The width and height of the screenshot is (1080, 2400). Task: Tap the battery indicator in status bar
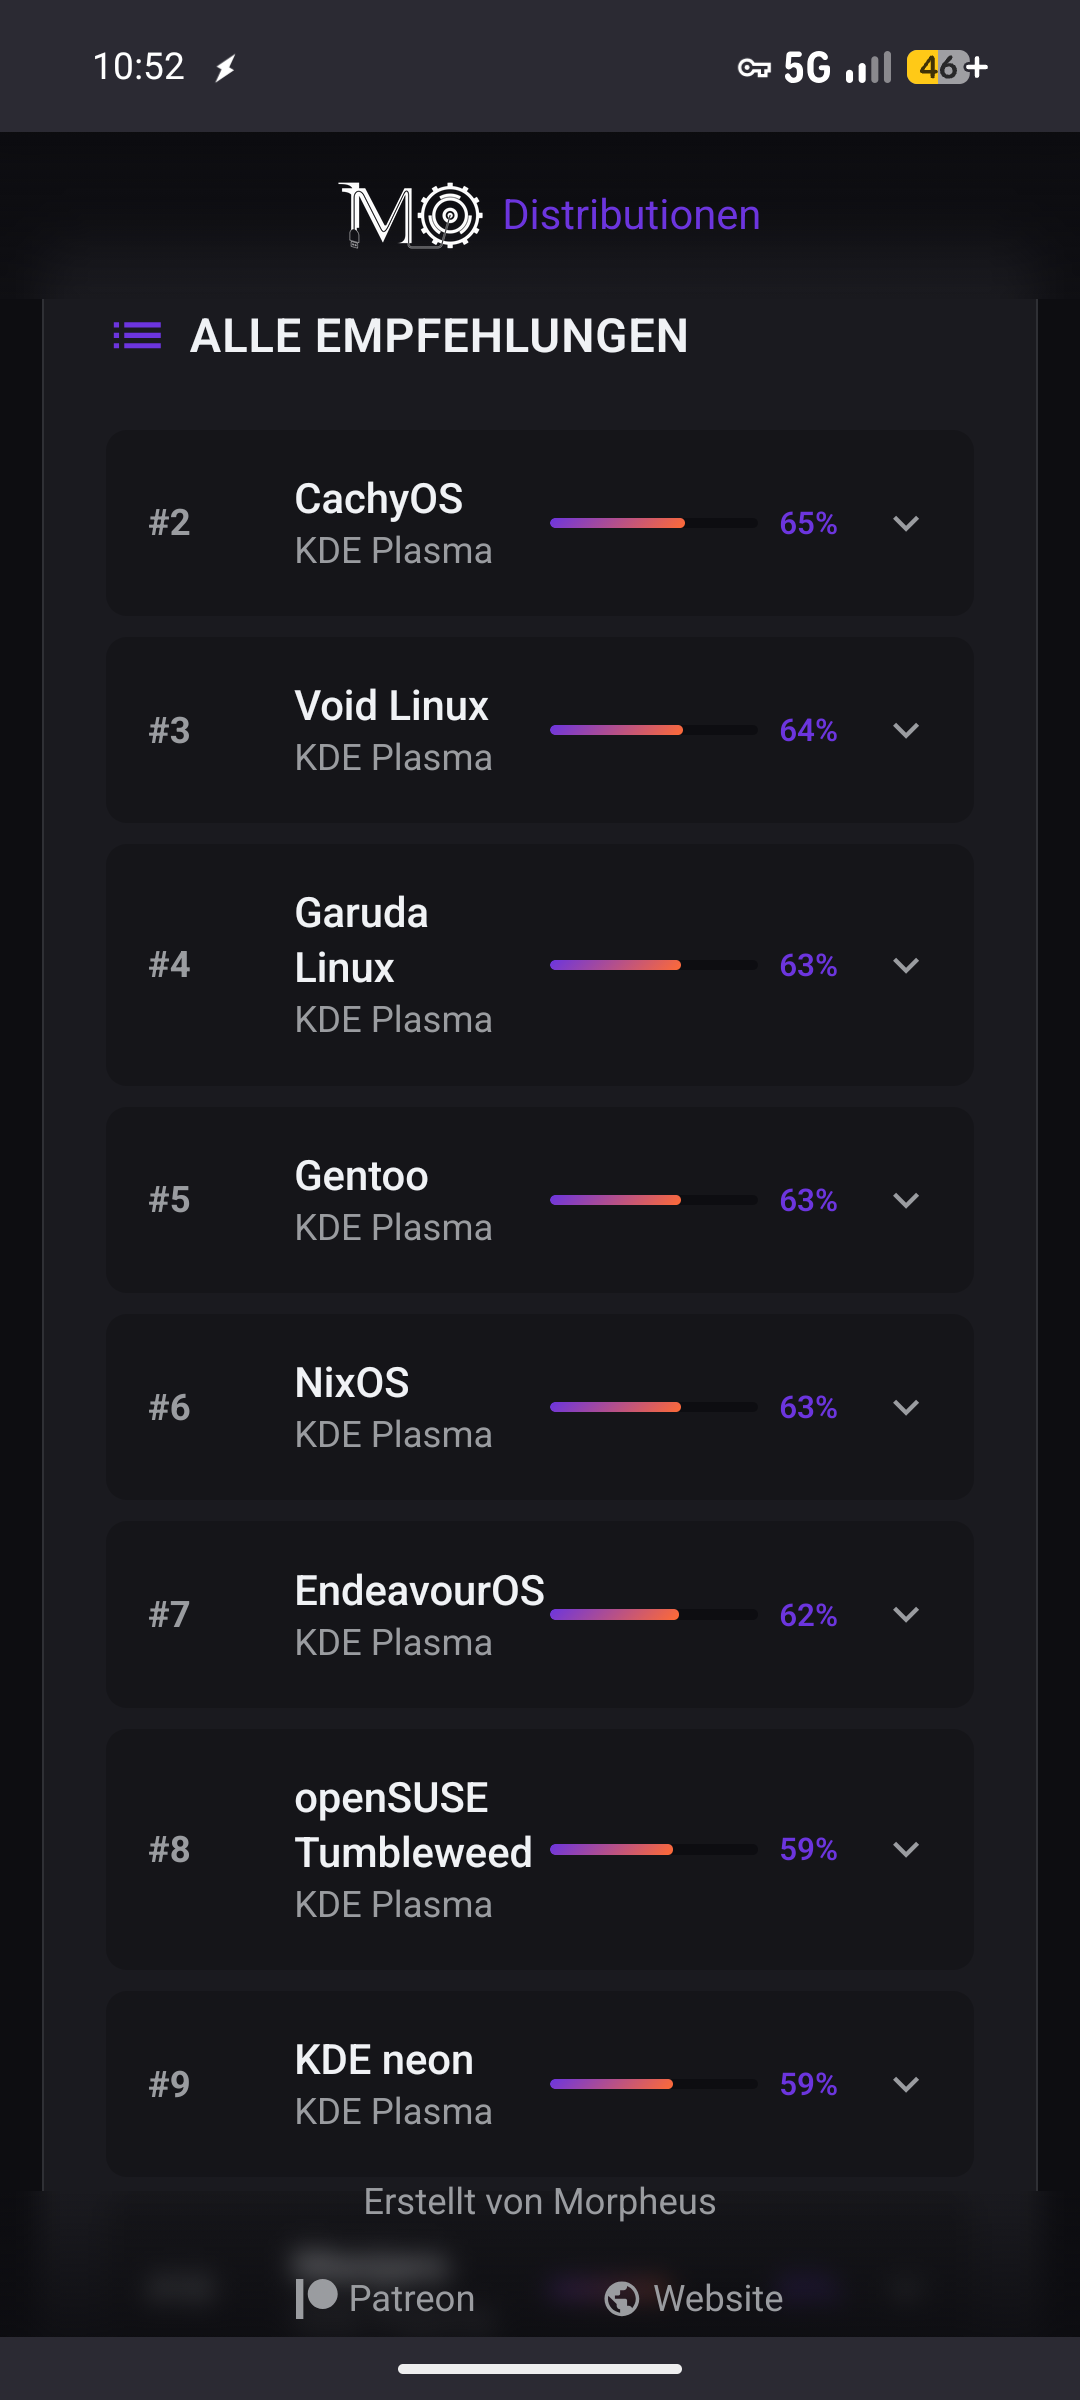(x=945, y=68)
